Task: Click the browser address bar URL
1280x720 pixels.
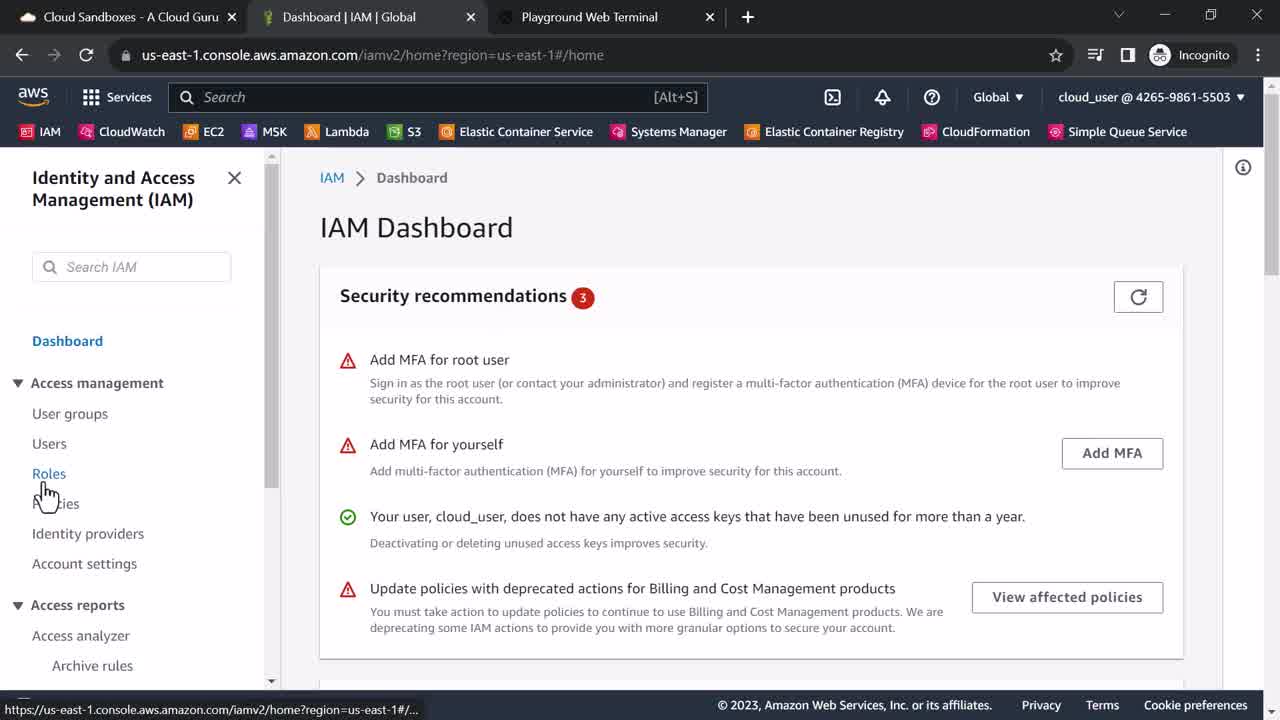Action: click(x=373, y=55)
